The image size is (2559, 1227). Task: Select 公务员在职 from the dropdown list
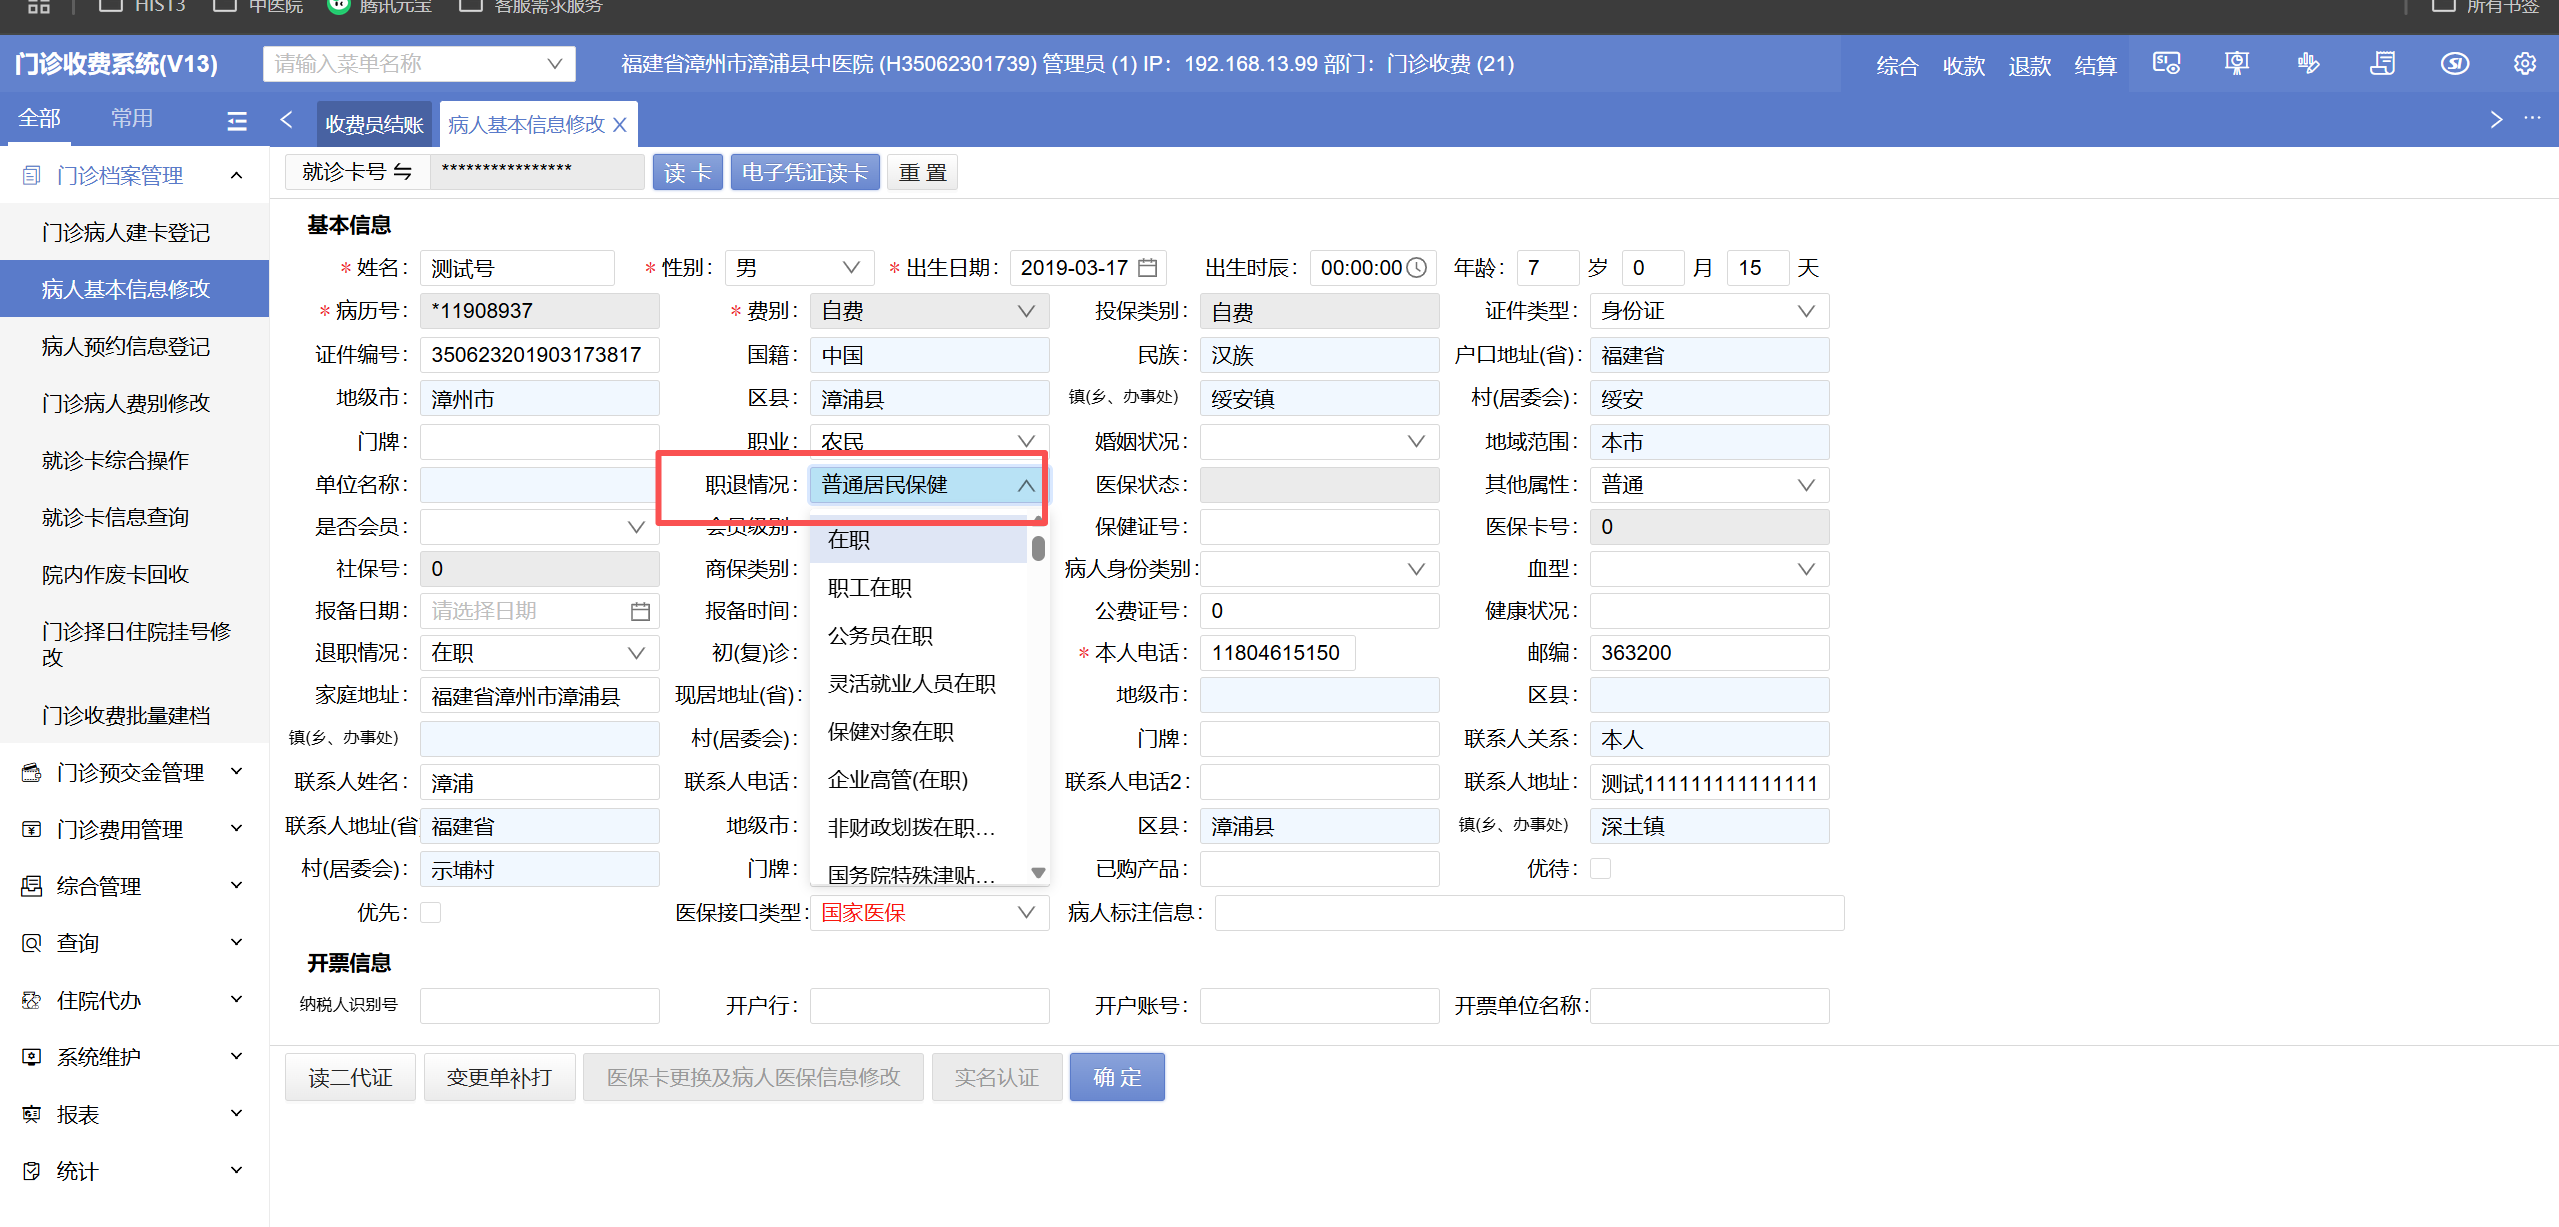click(x=880, y=636)
